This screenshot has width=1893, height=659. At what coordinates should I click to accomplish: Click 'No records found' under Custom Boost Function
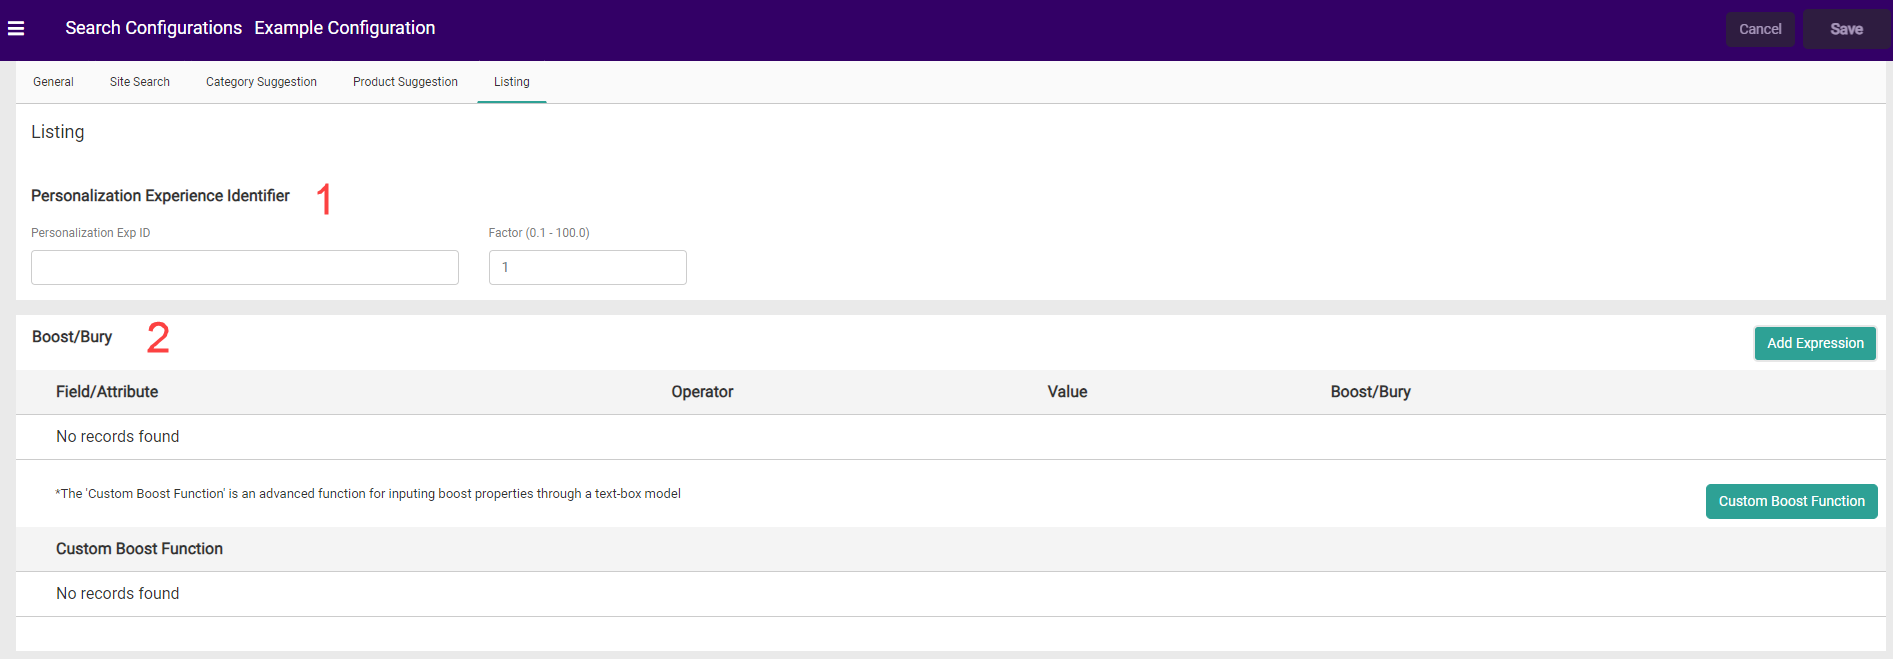click(x=118, y=594)
